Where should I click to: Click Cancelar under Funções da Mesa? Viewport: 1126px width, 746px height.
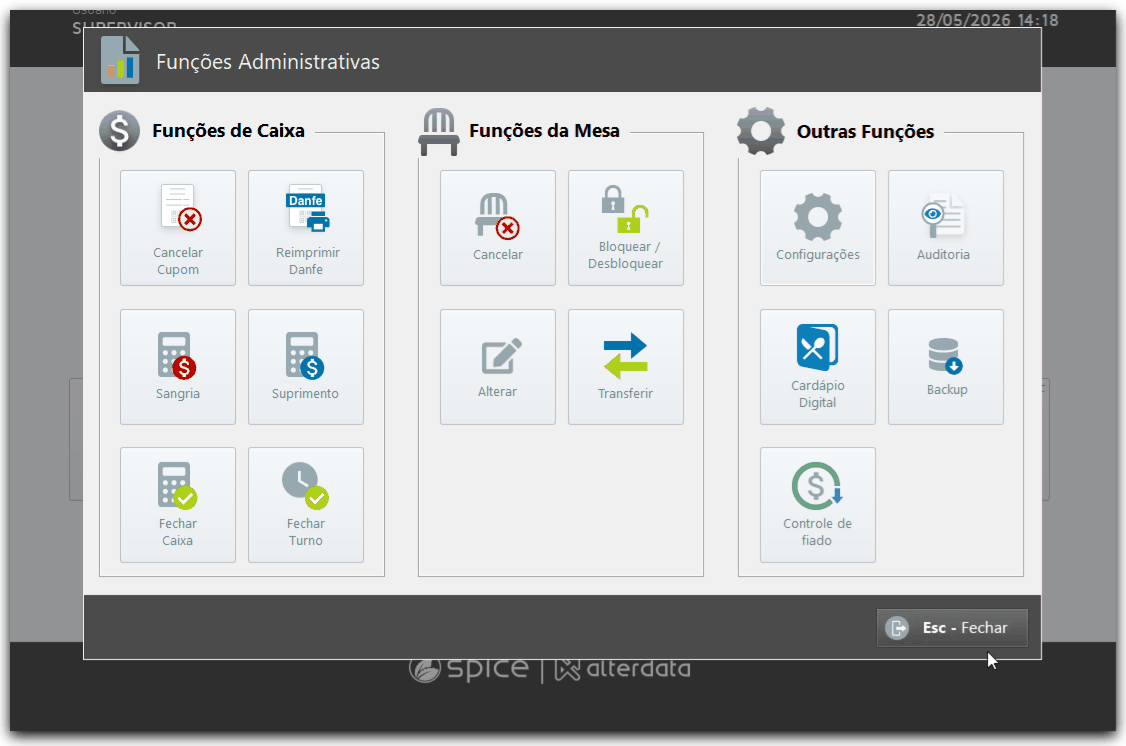(498, 228)
